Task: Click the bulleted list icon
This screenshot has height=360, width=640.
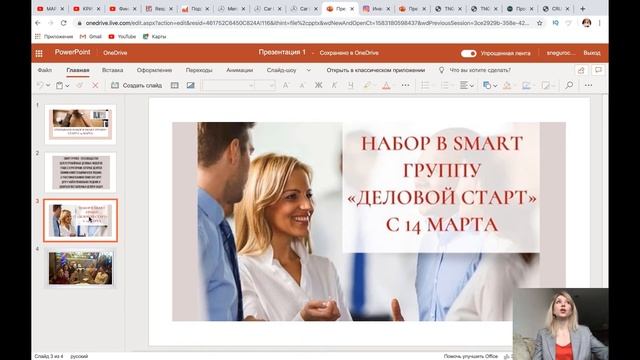Action: [425, 85]
